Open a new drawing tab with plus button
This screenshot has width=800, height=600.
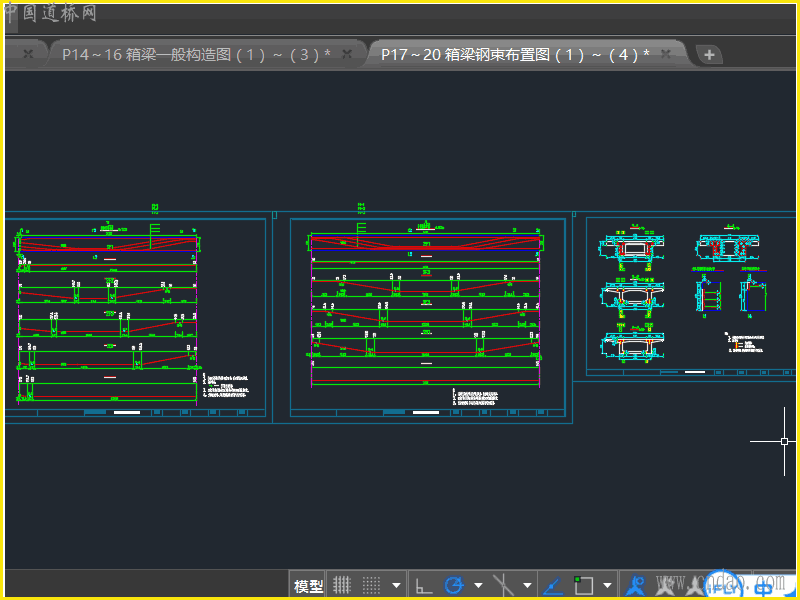(x=709, y=54)
